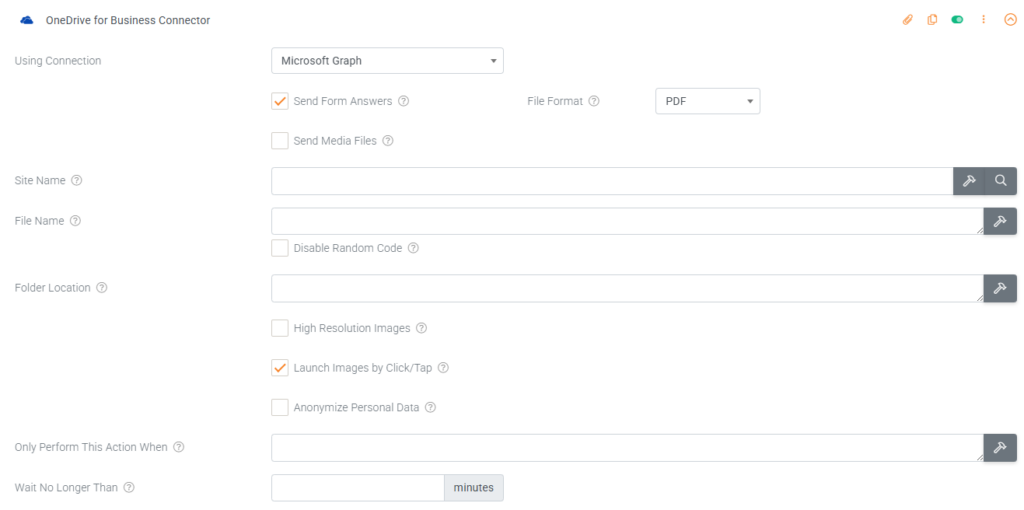The height and width of the screenshot is (510, 1024).
Task: Show help for Launch Images by Click/Tap
Action: (443, 368)
